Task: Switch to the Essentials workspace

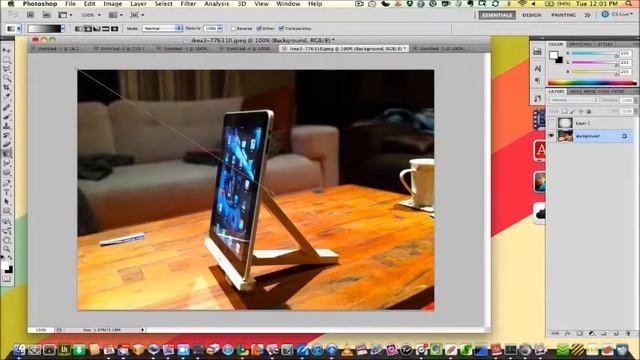Action: click(x=497, y=15)
